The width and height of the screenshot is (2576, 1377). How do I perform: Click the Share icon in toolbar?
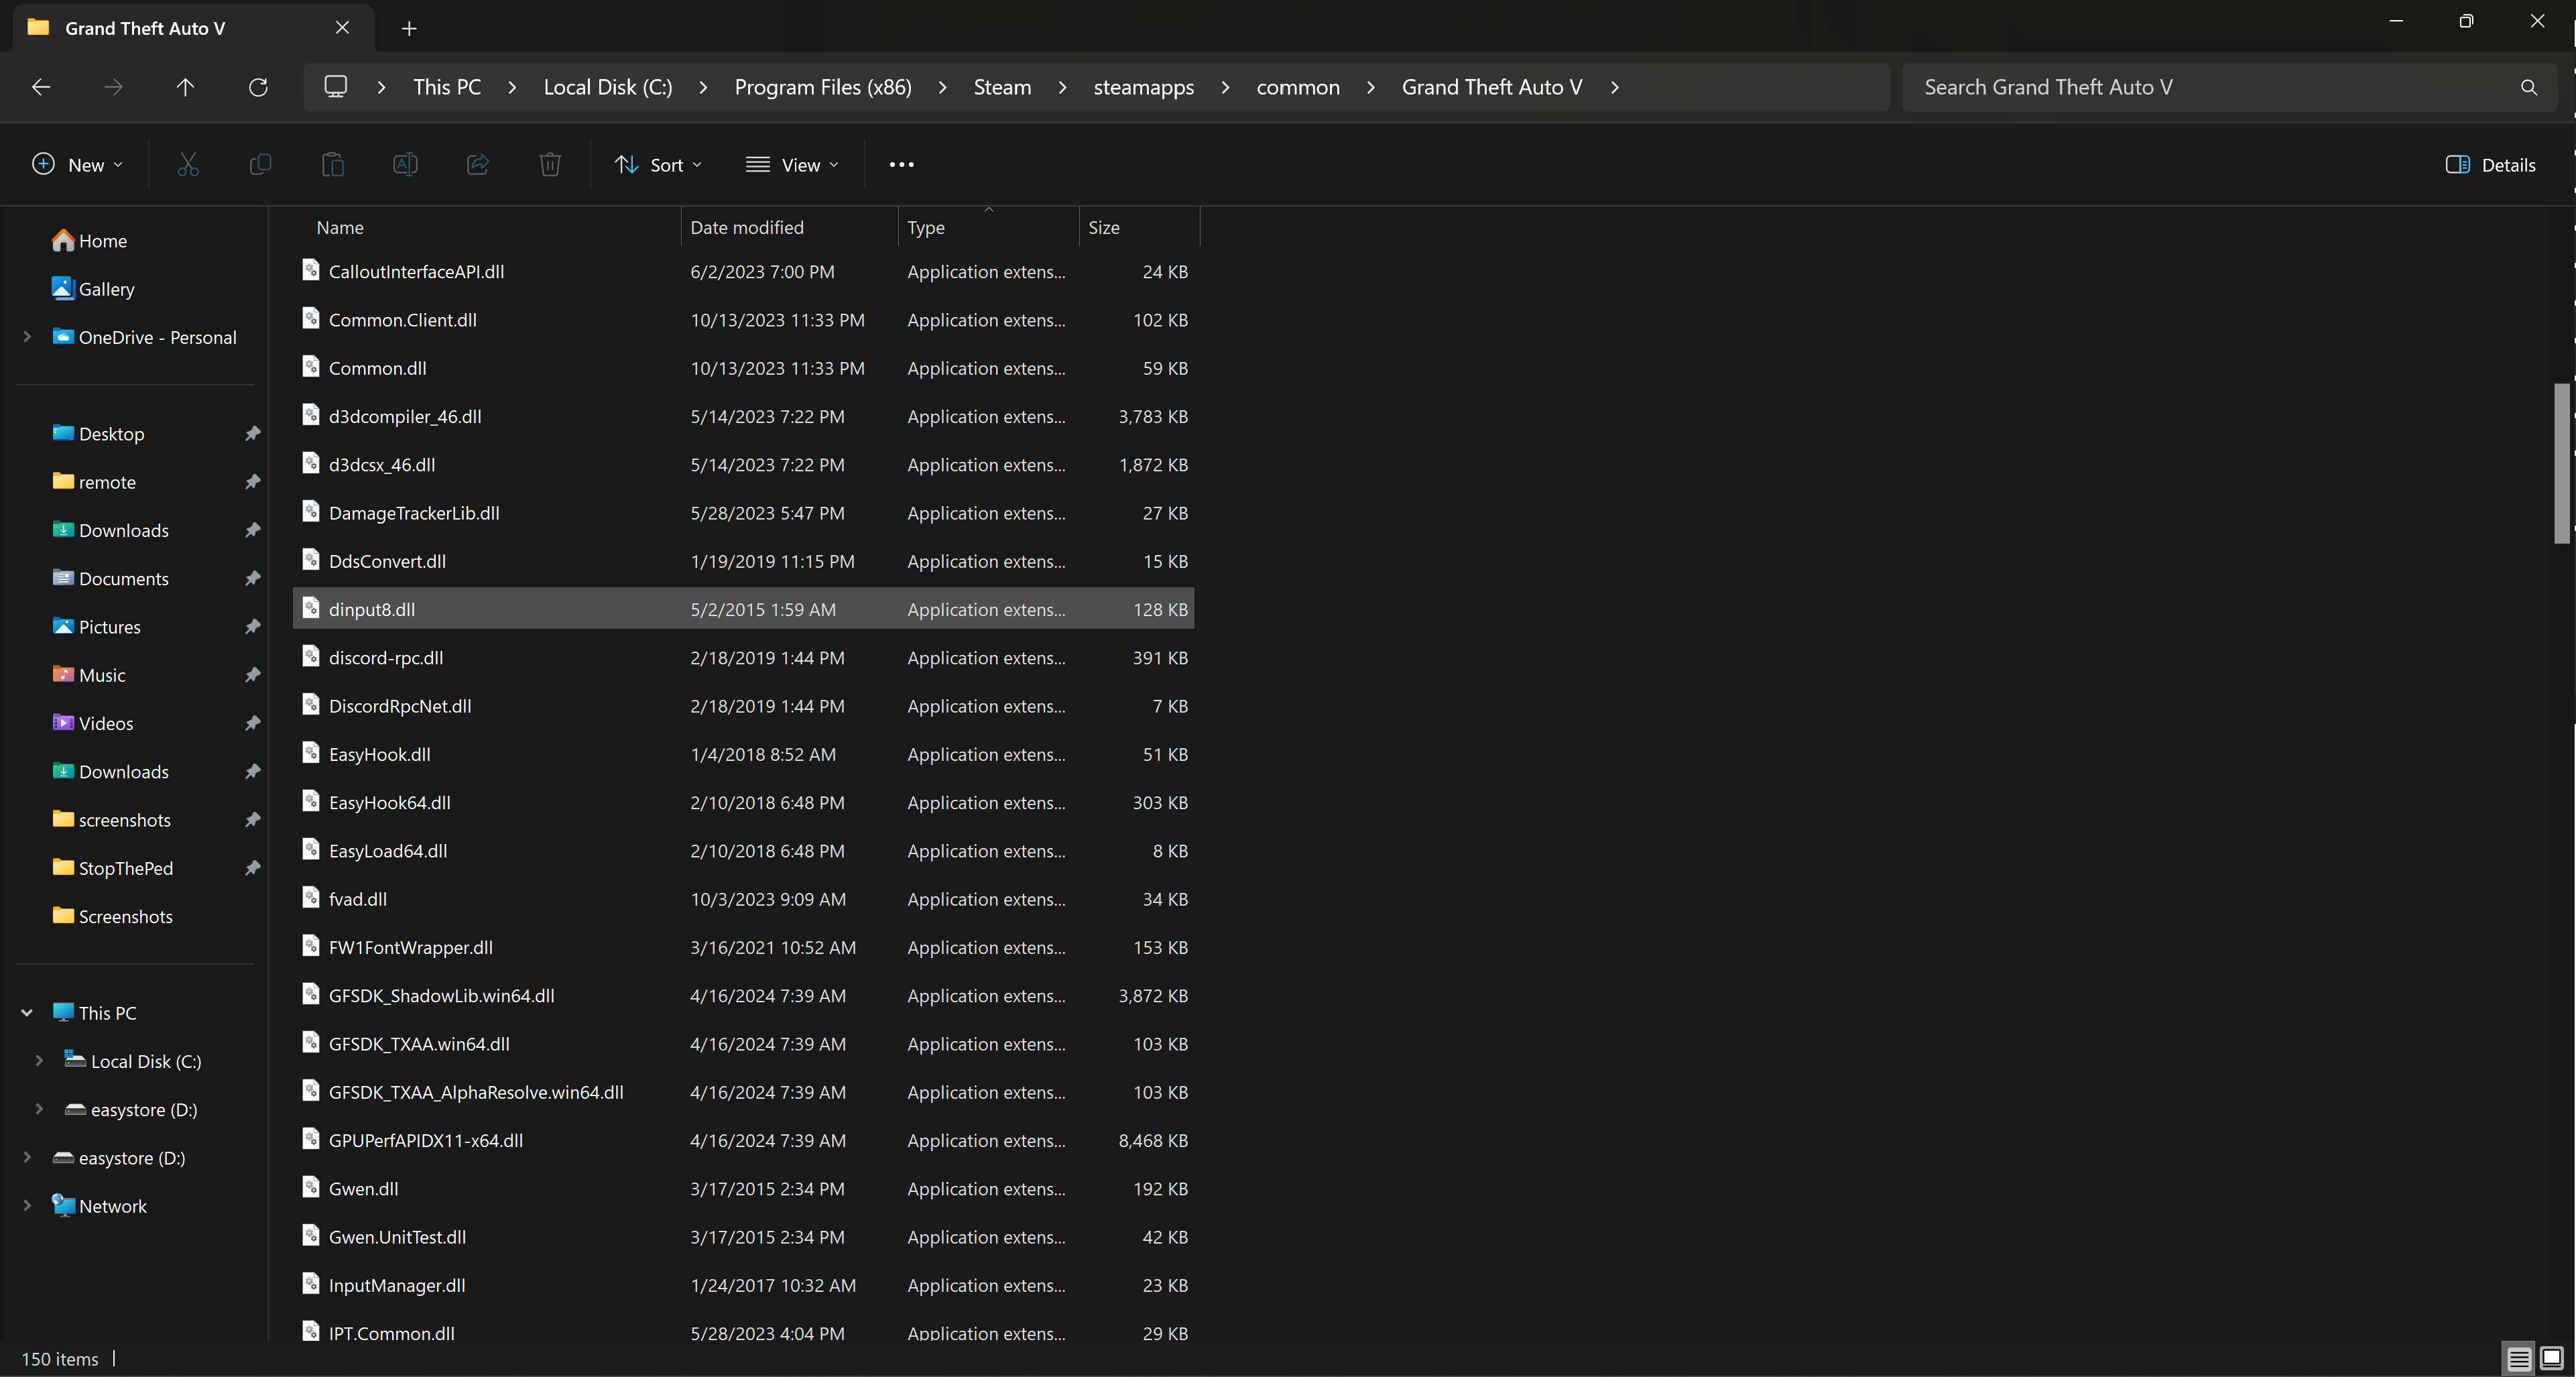tap(478, 165)
